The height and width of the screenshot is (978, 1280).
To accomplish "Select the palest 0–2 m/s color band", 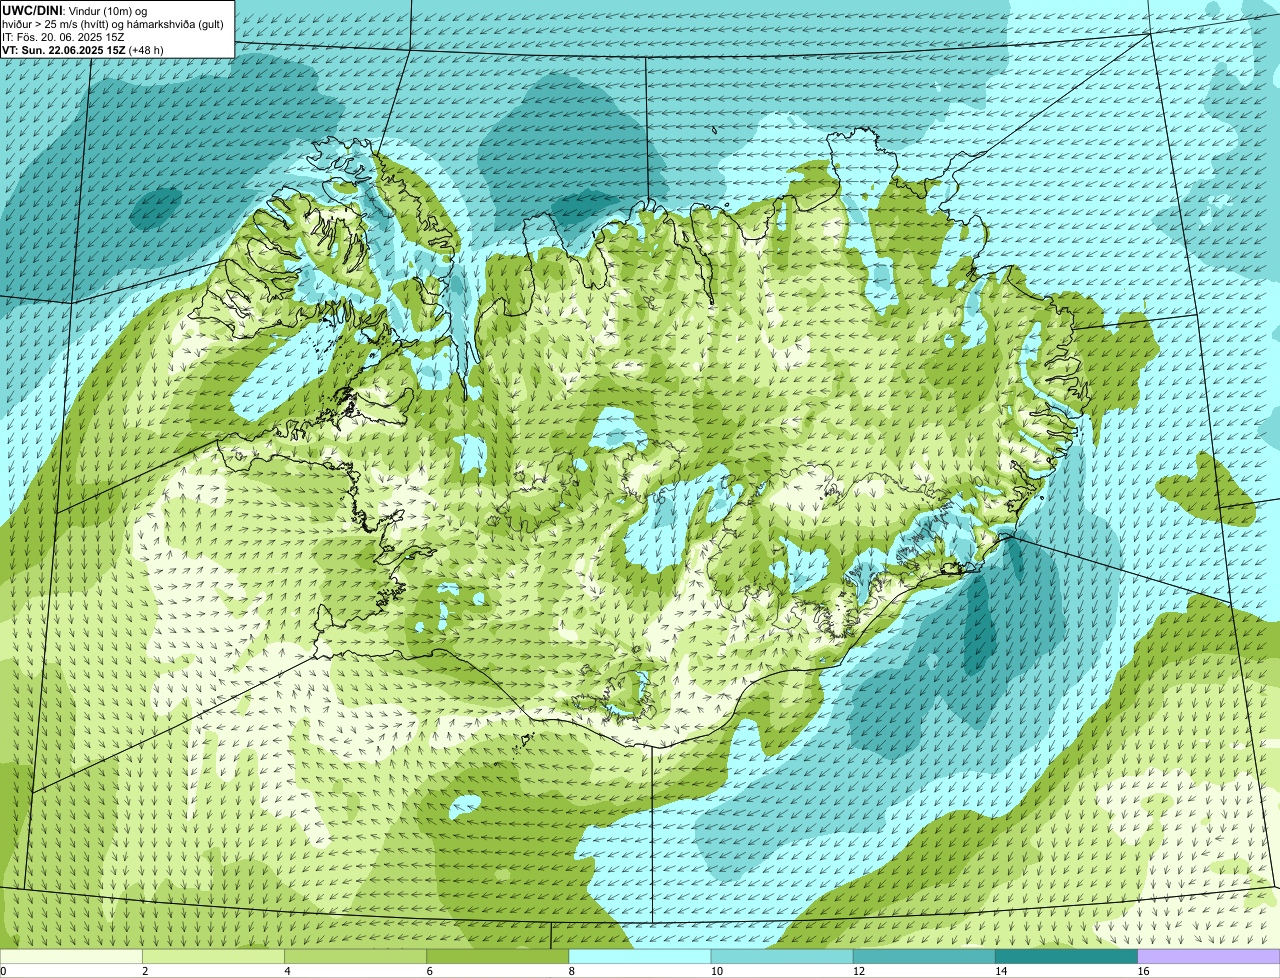I will [71, 956].
